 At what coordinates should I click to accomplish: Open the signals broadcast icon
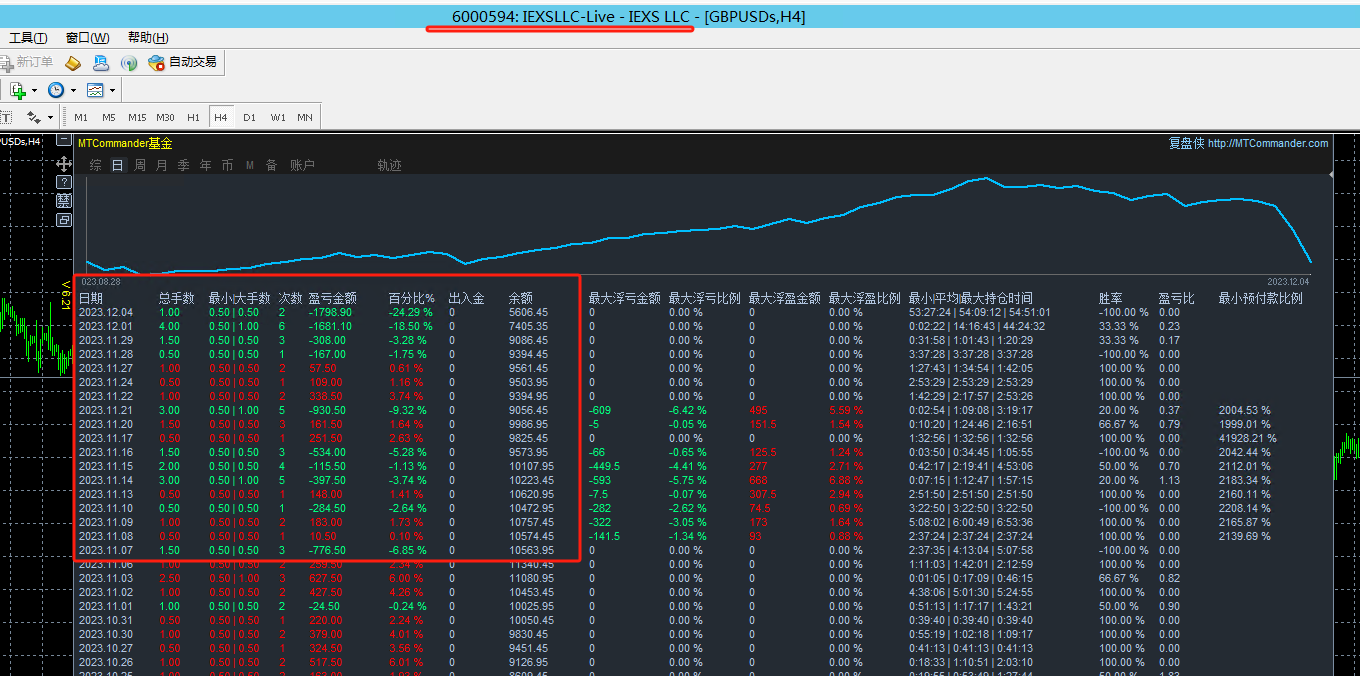(x=129, y=63)
